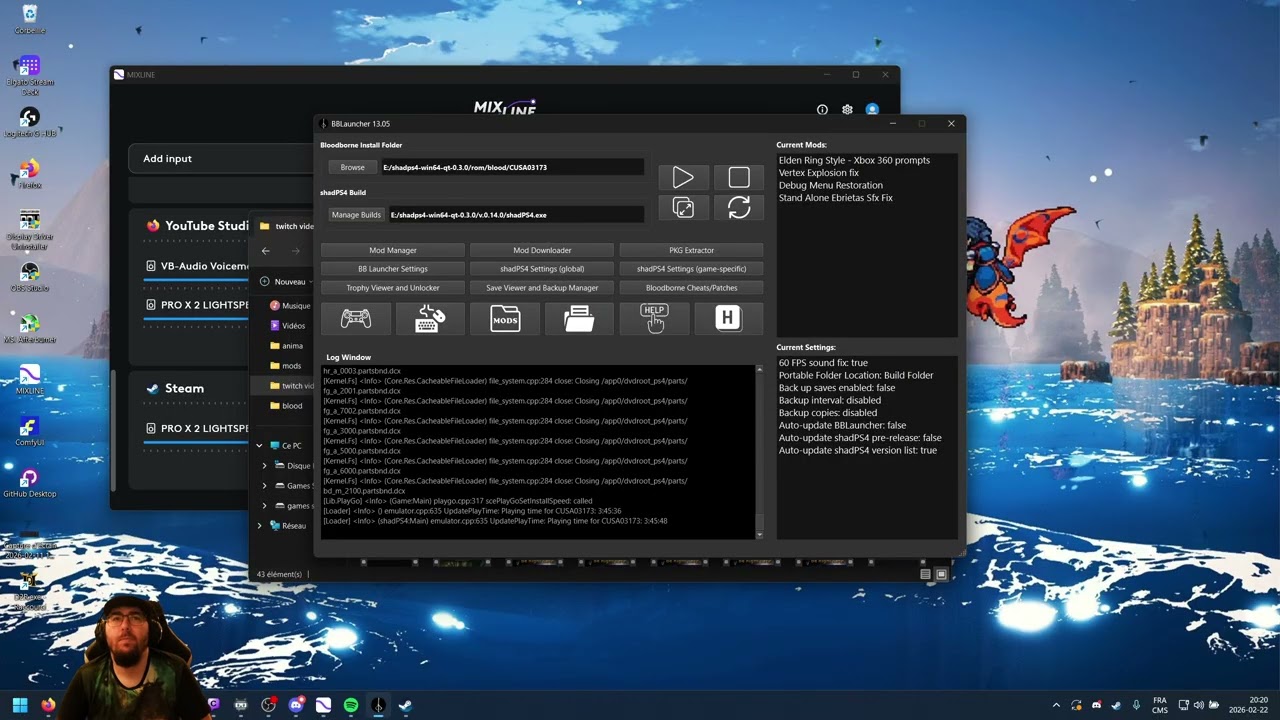Screen dimensions: 1280x720
Task: Open the Mod Manager
Action: coord(392,250)
